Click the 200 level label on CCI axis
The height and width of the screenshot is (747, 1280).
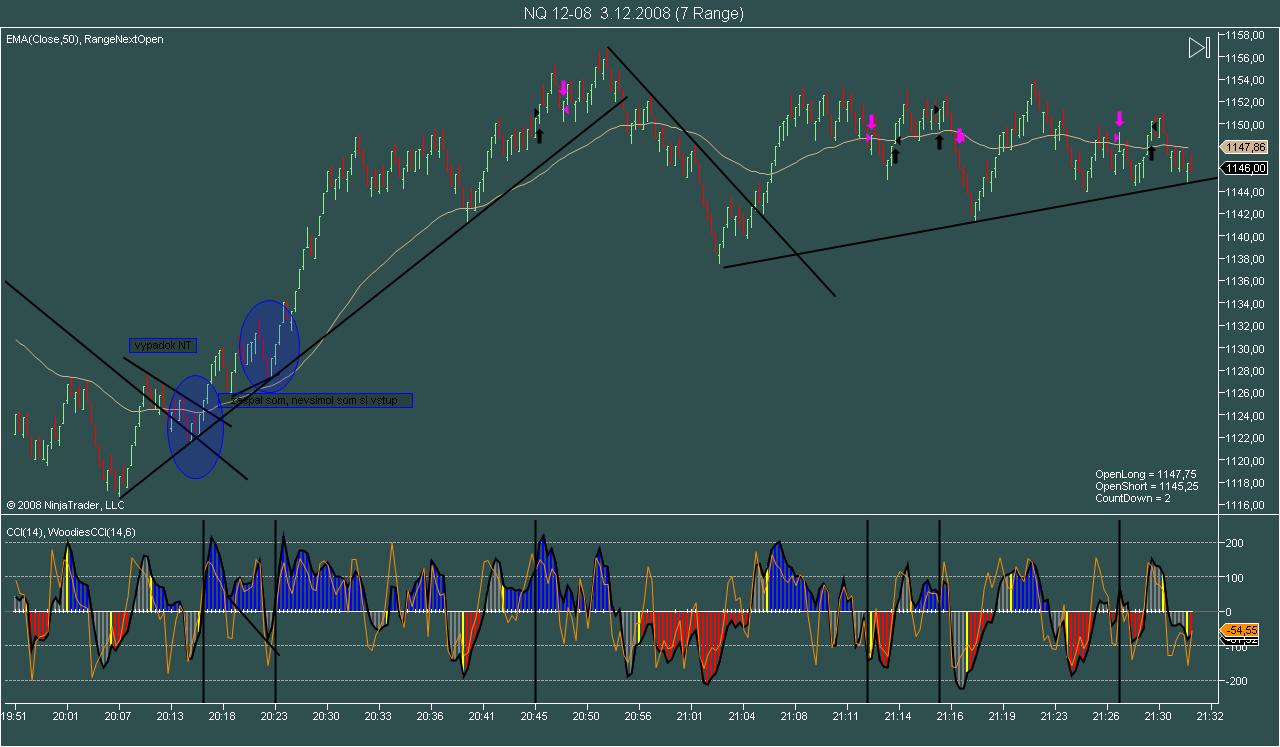tap(1235, 543)
